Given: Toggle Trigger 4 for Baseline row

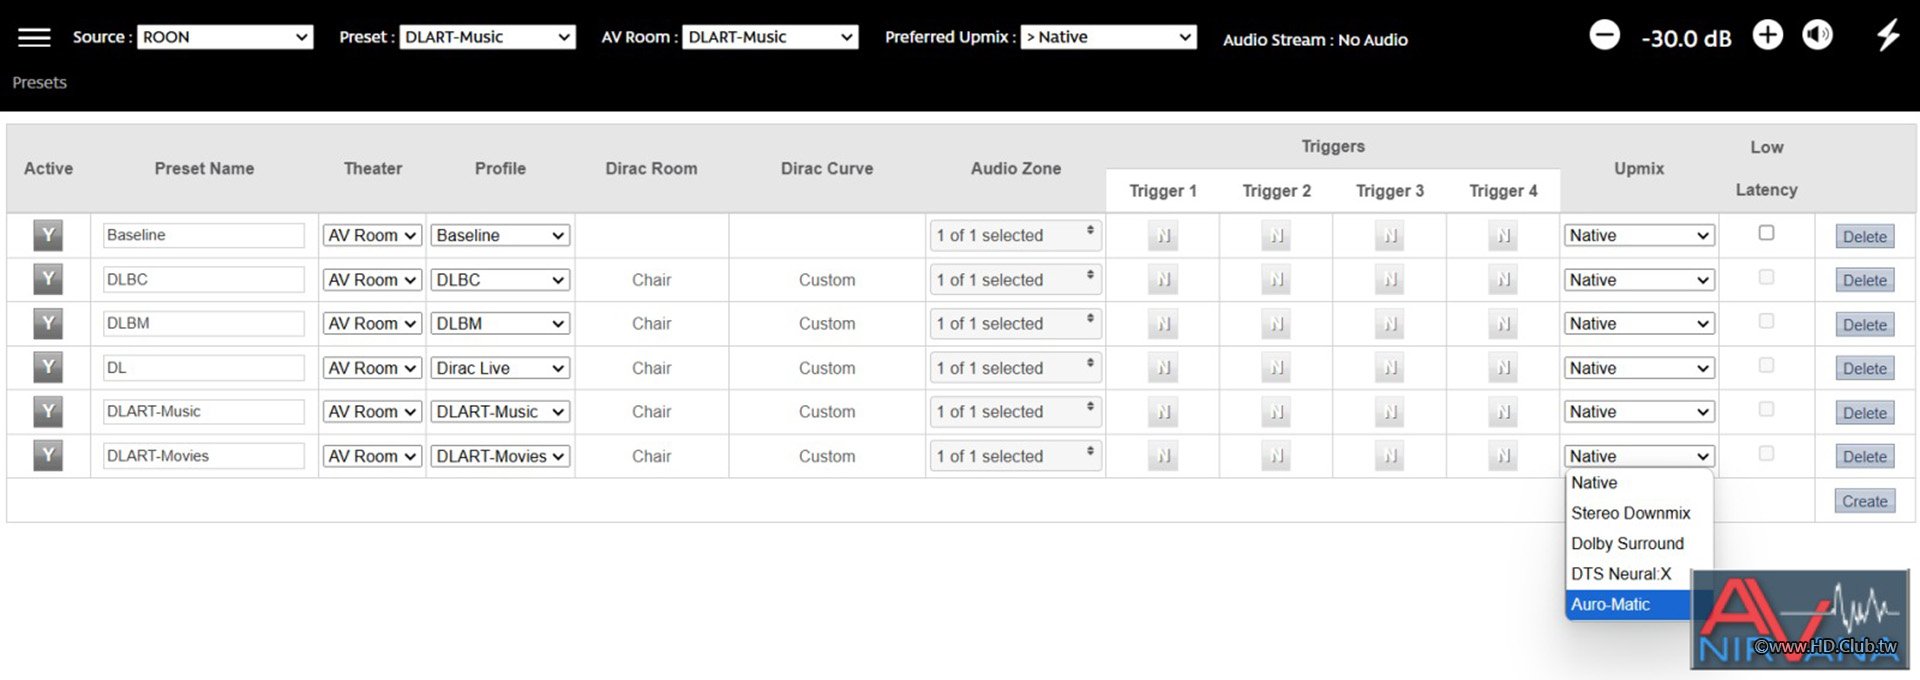Looking at the screenshot, I should tap(1503, 236).
